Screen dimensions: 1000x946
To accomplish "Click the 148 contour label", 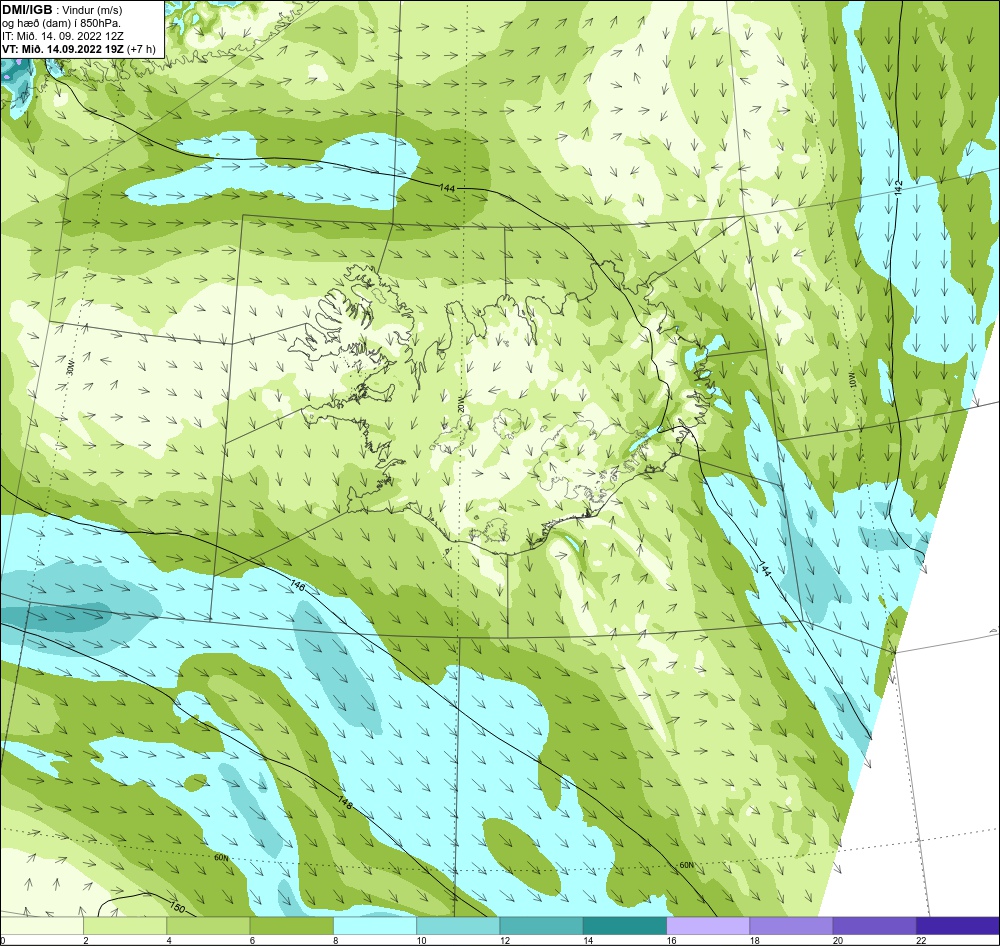I will (x=345, y=802).
